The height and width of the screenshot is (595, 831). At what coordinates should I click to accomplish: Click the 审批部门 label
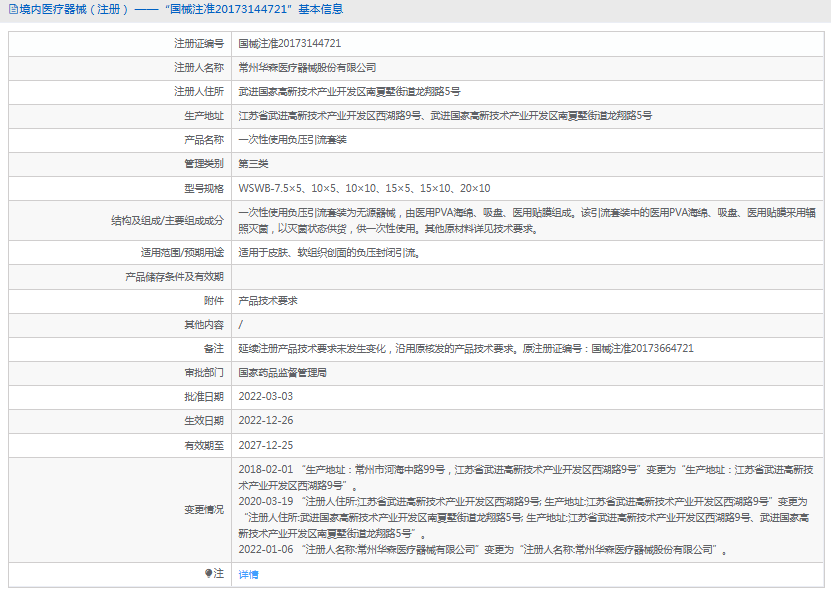(x=204, y=373)
